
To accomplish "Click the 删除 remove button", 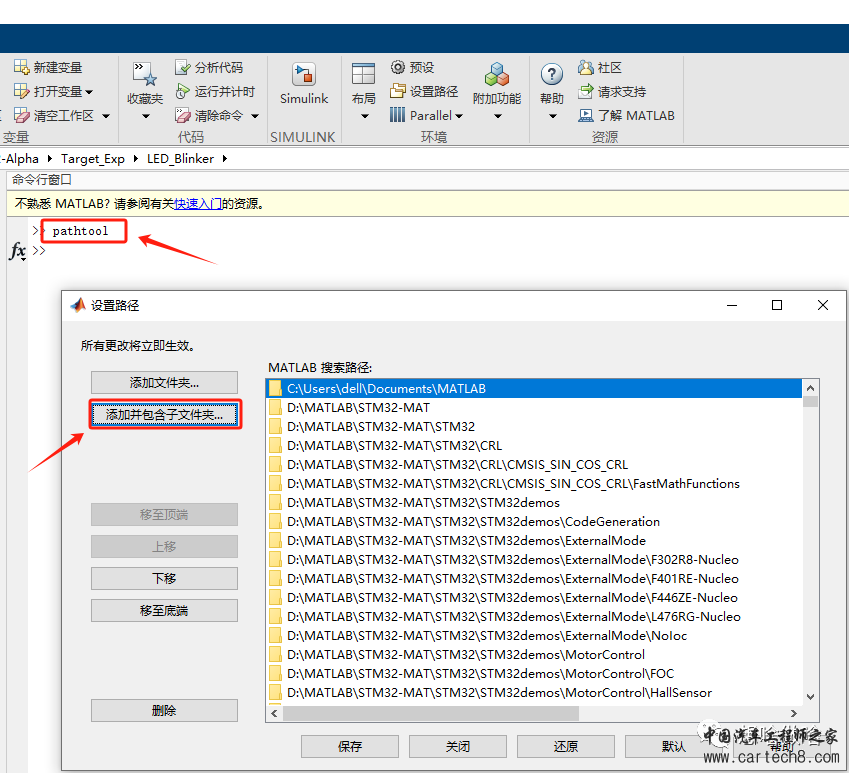I will [x=164, y=711].
